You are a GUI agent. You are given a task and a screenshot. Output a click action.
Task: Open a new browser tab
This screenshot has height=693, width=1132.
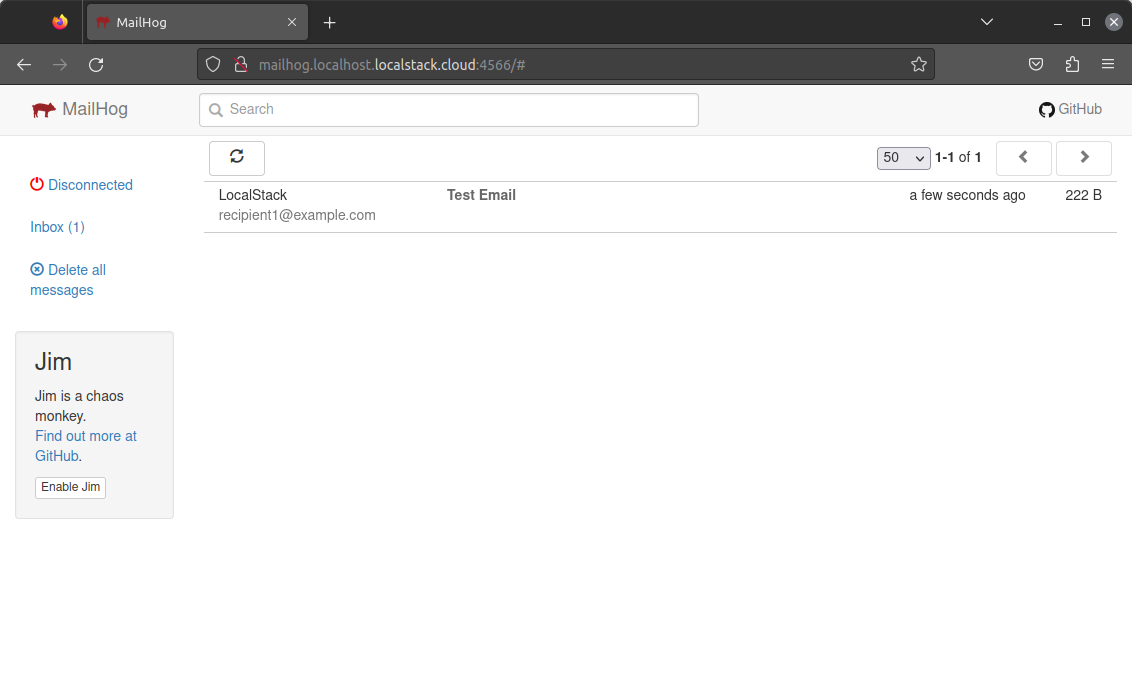point(330,21)
